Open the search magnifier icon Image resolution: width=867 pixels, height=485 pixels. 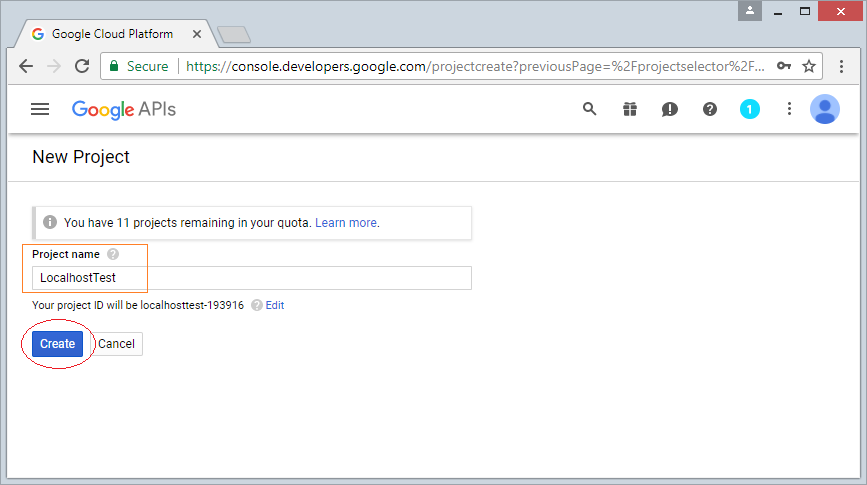click(589, 109)
